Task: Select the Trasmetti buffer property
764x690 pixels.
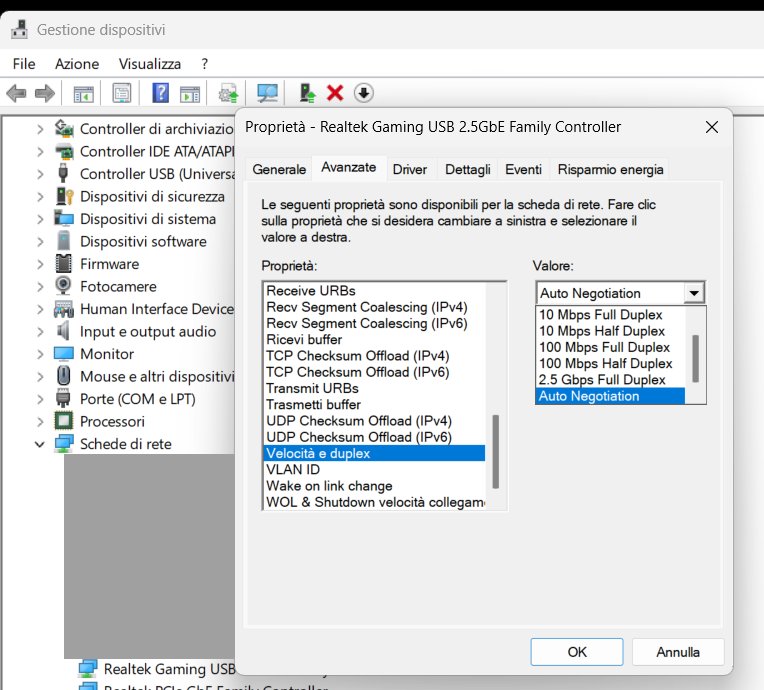Action: pyautogui.click(x=374, y=404)
